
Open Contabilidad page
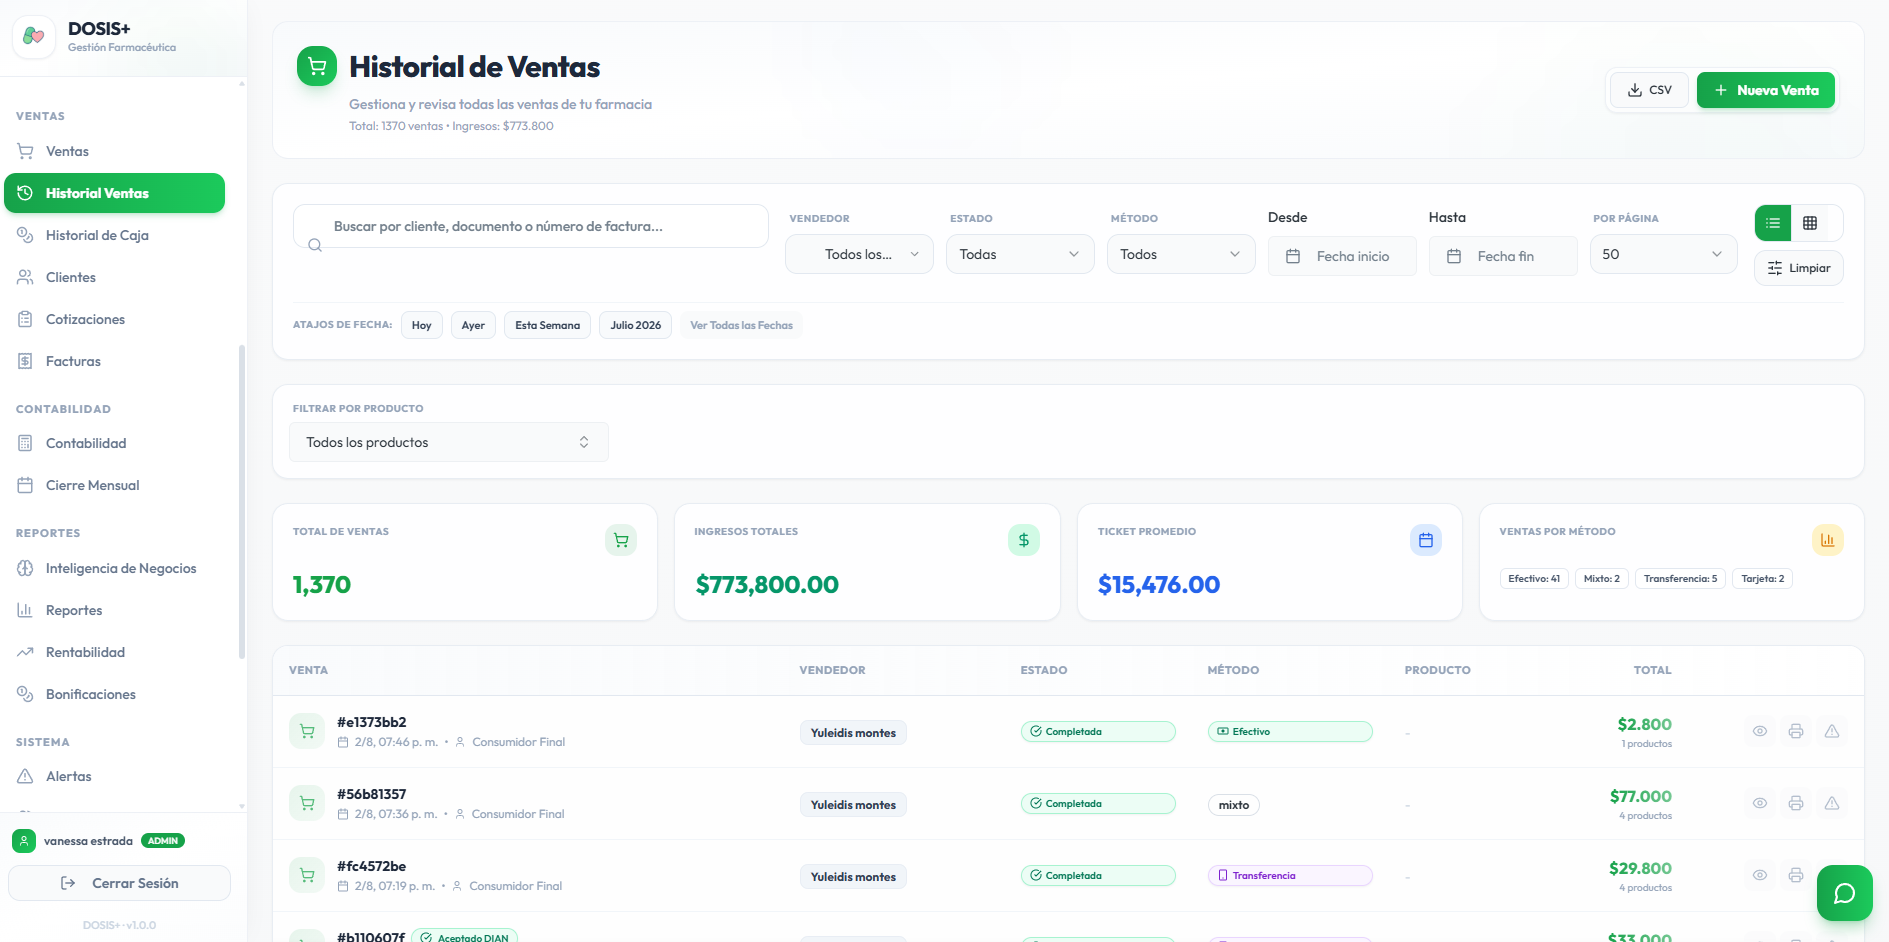click(x=114, y=443)
